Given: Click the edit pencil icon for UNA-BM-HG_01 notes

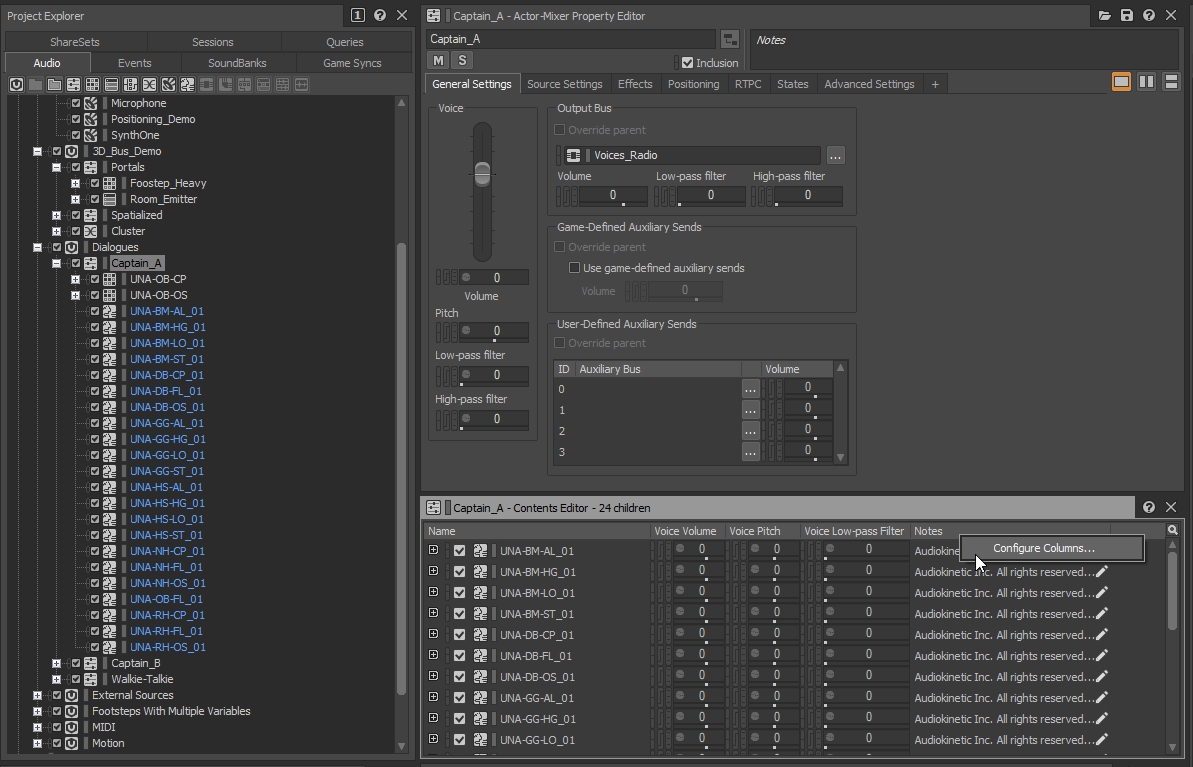Looking at the screenshot, I should [1102, 572].
